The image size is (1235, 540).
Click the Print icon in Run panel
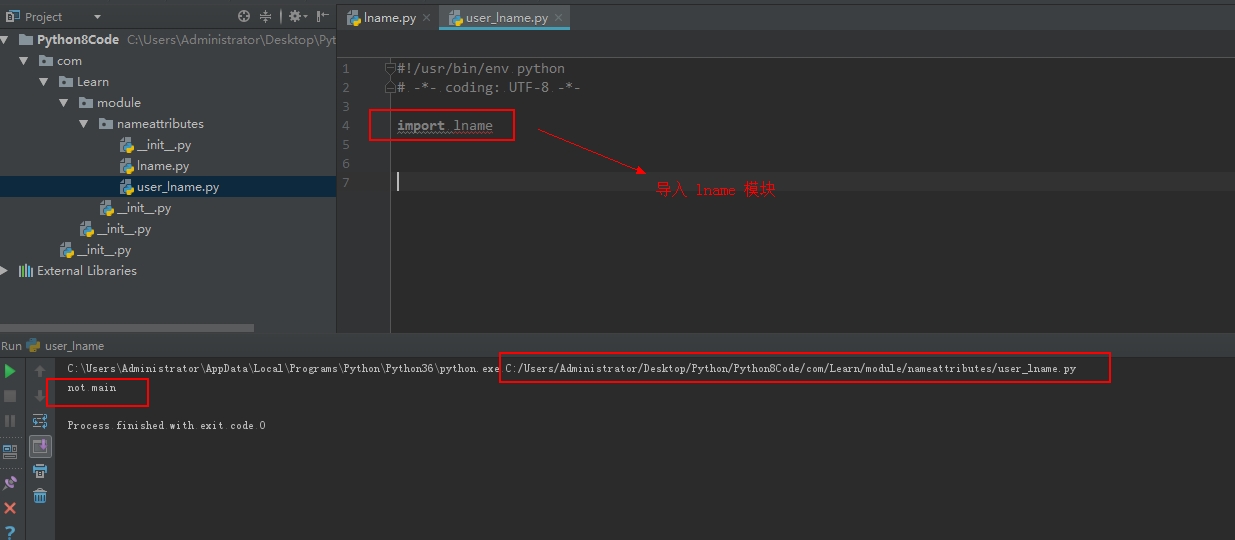pyautogui.click(x=40, y=471)
